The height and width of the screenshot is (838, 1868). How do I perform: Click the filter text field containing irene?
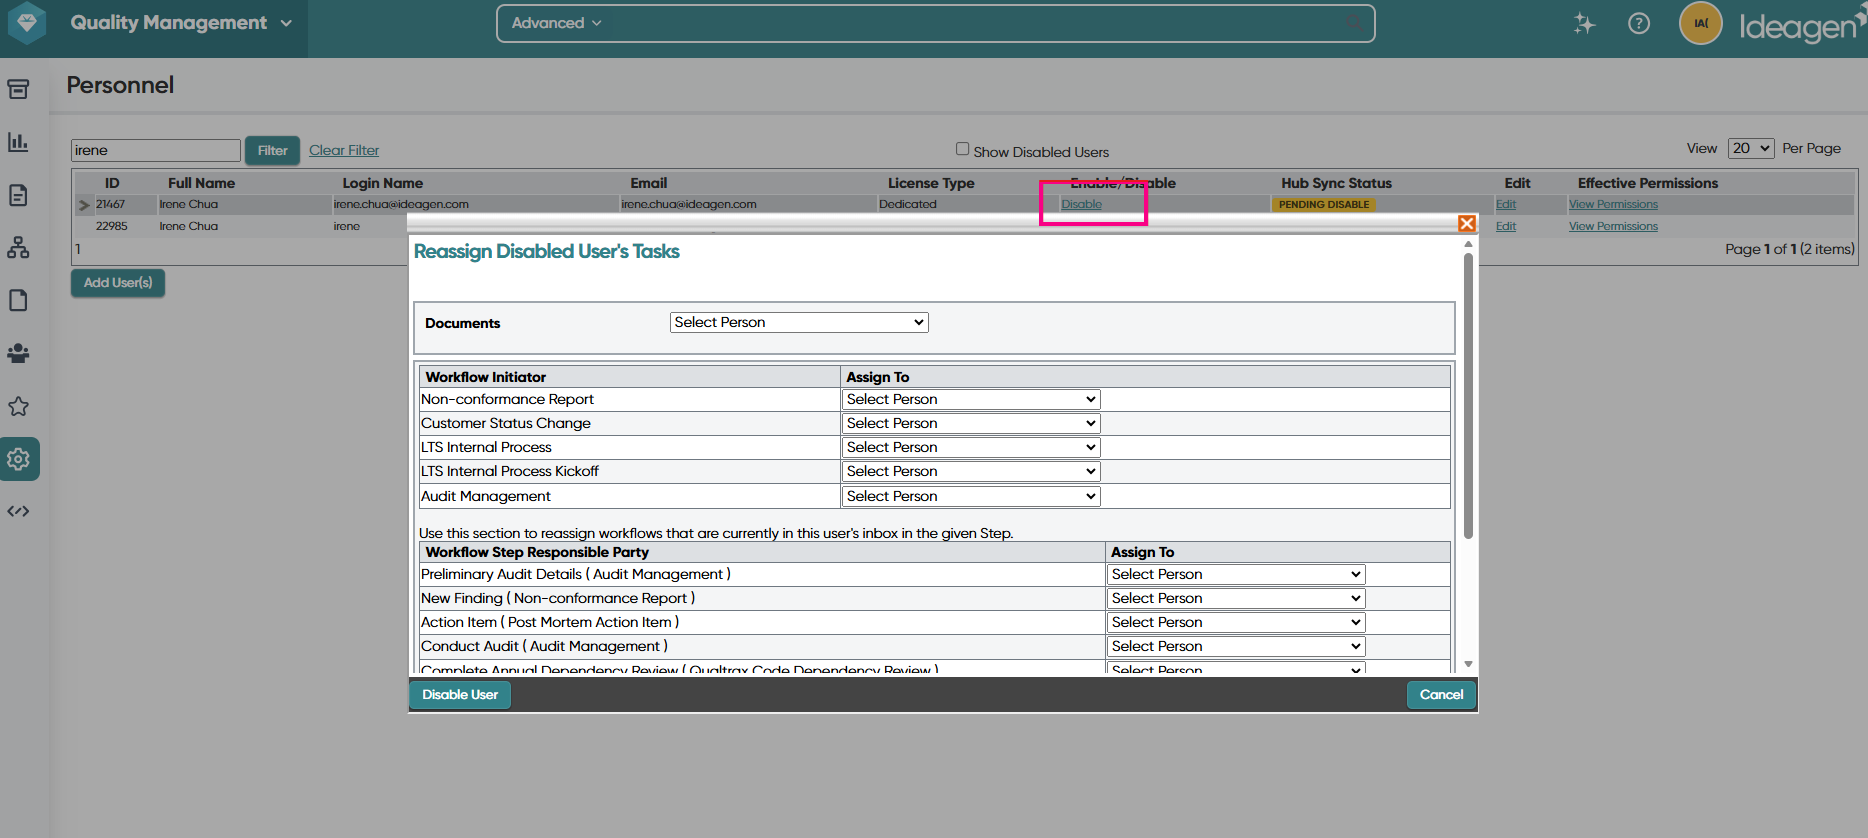[156, 150]
